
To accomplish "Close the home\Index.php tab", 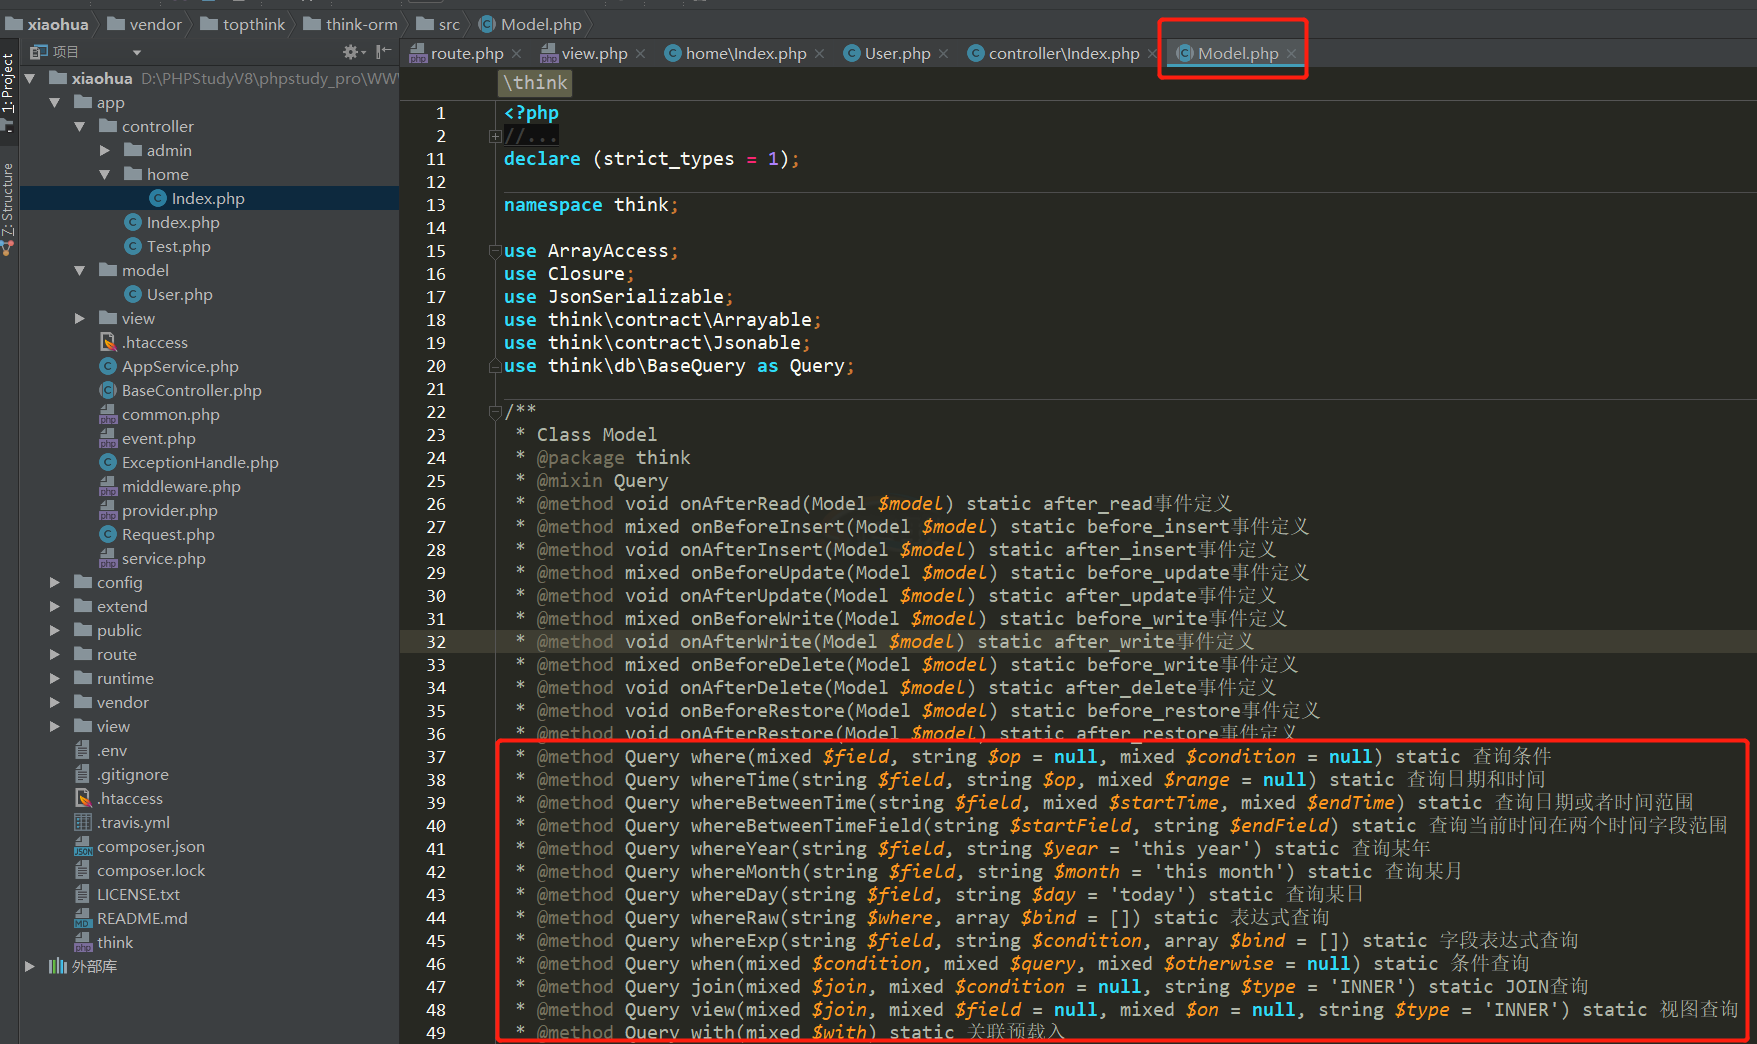I will (820, 54).
